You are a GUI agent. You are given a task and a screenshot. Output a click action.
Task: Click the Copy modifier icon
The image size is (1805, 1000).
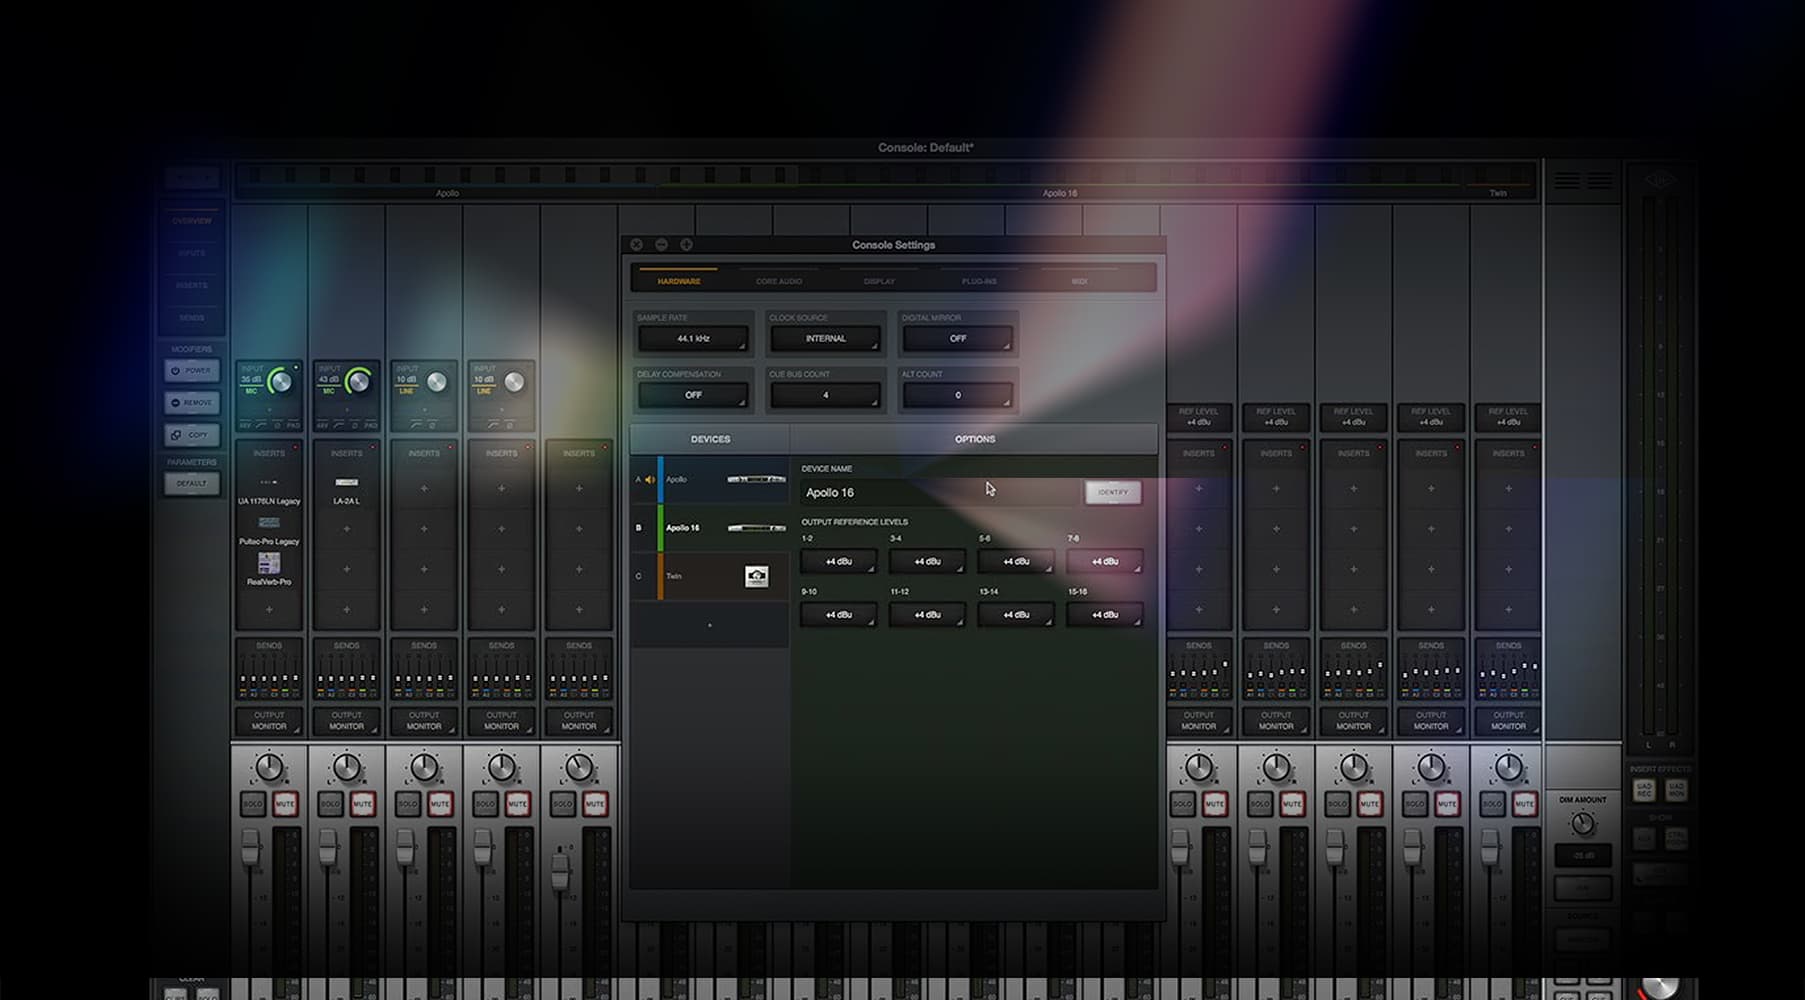tap(175, 435)
